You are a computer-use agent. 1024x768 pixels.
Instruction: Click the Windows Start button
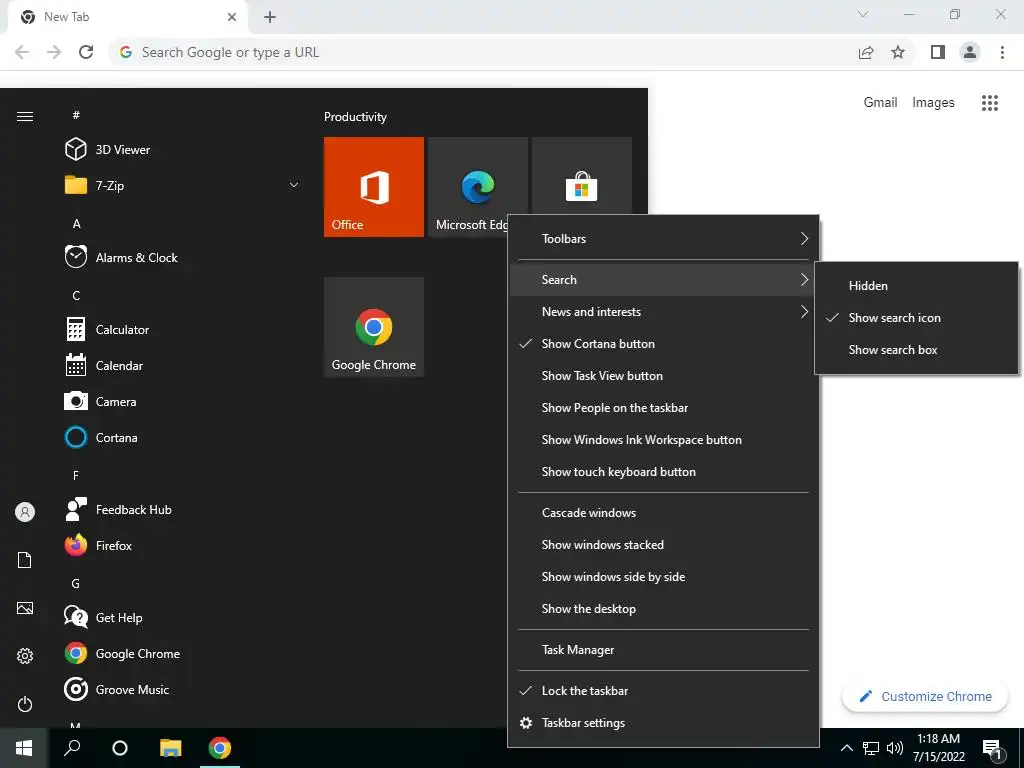coord(24,748)
